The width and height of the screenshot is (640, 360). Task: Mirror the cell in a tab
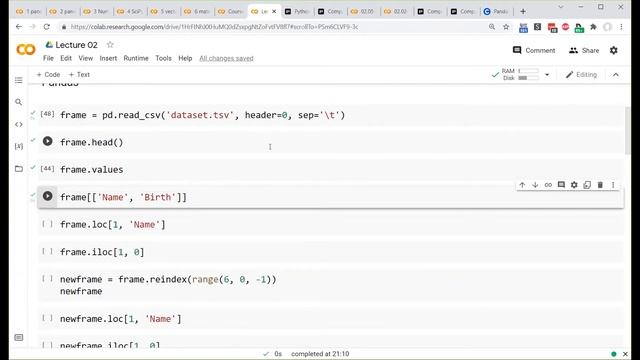[587, 185]
